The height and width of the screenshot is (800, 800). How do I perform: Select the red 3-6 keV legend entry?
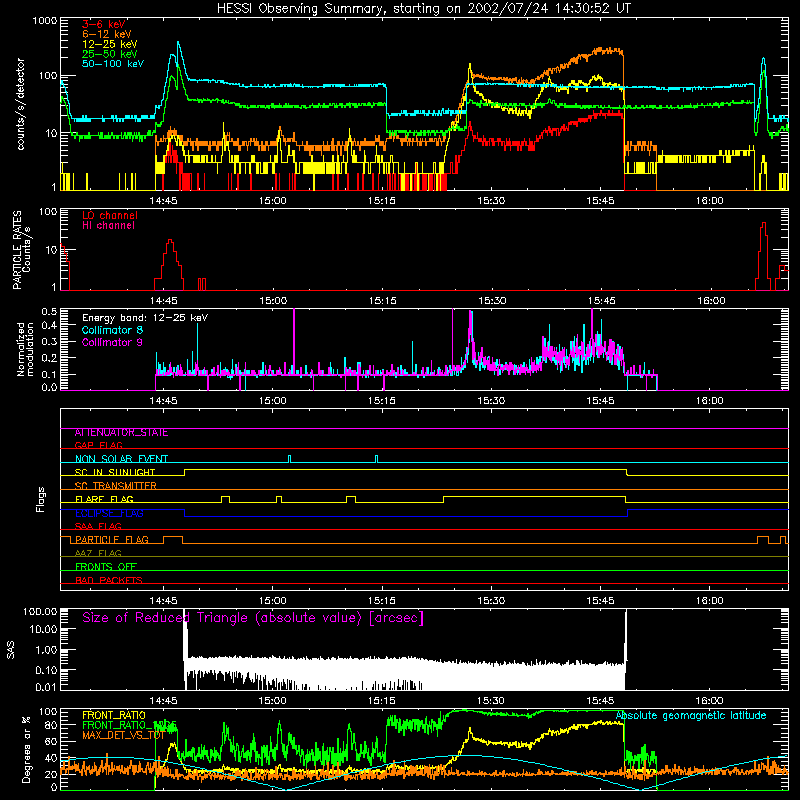(x=103, y=24)
